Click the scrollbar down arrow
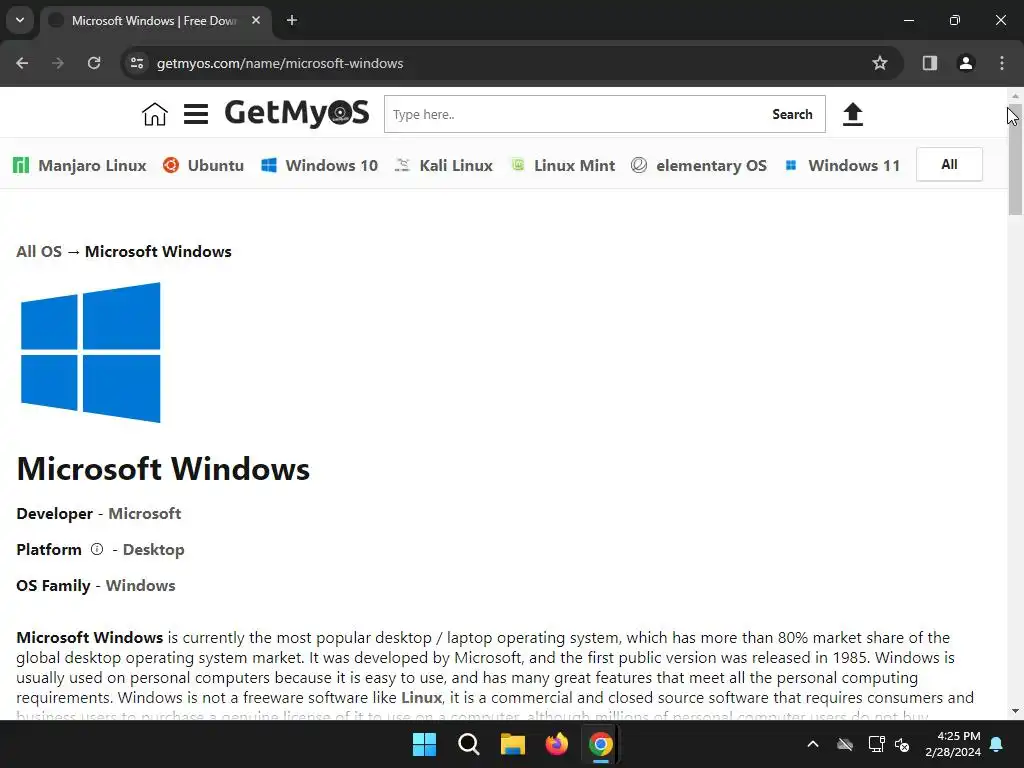Image resolution: width=1024 pixels, height=768 pixels. click(1014, 711)
